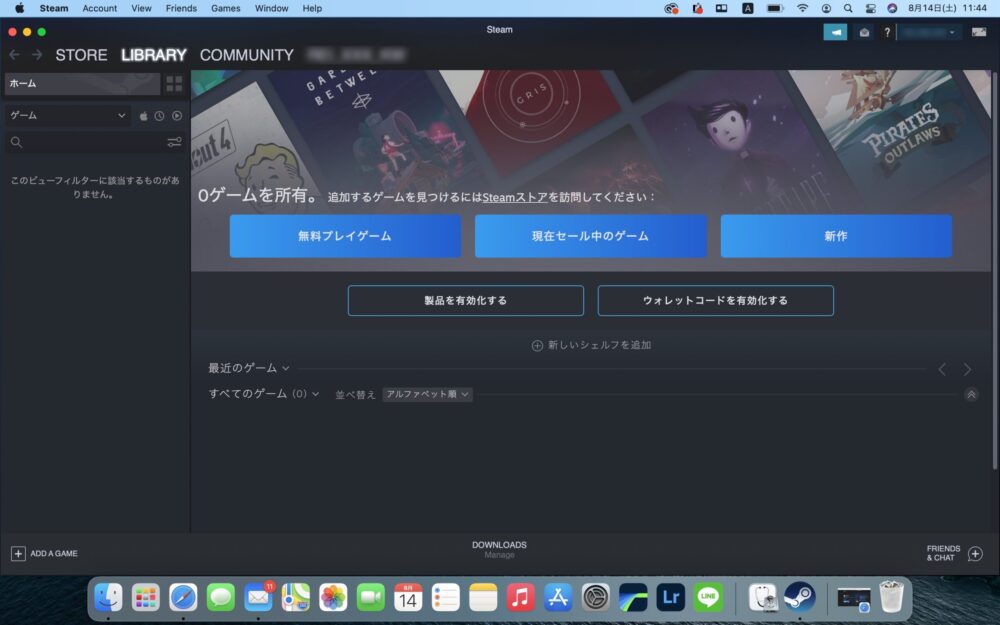Click the library search magnifier icon

coord(17,142)
